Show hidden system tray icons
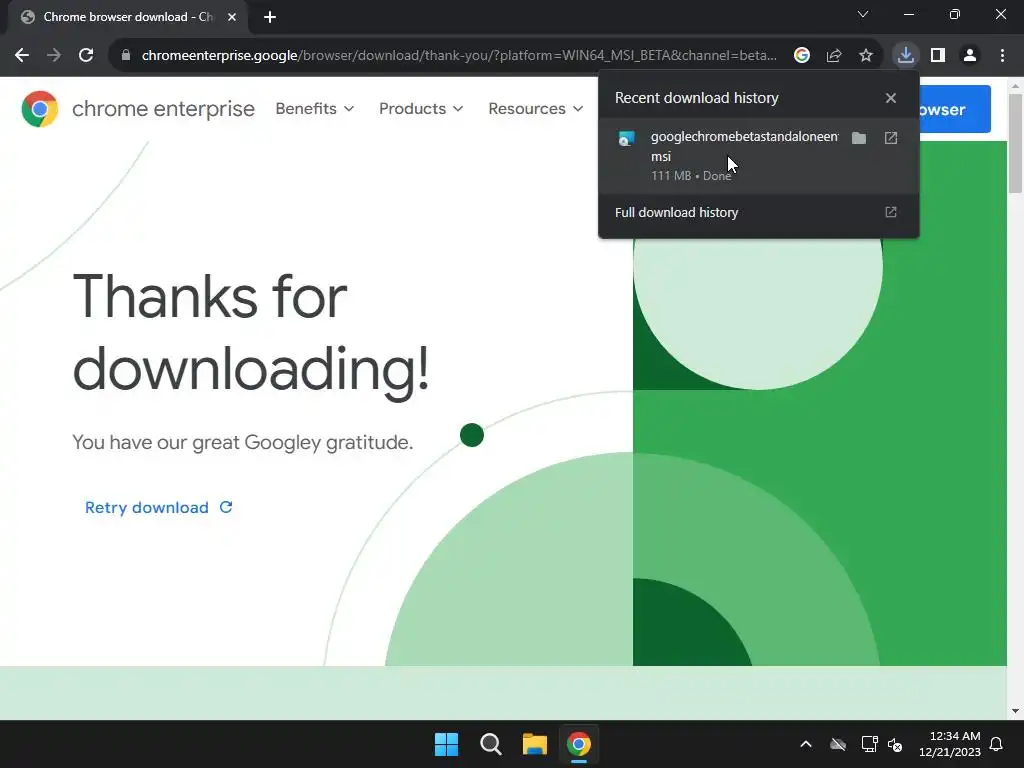The width and height of the screenshot is (1024, 768). pos(806,744)
